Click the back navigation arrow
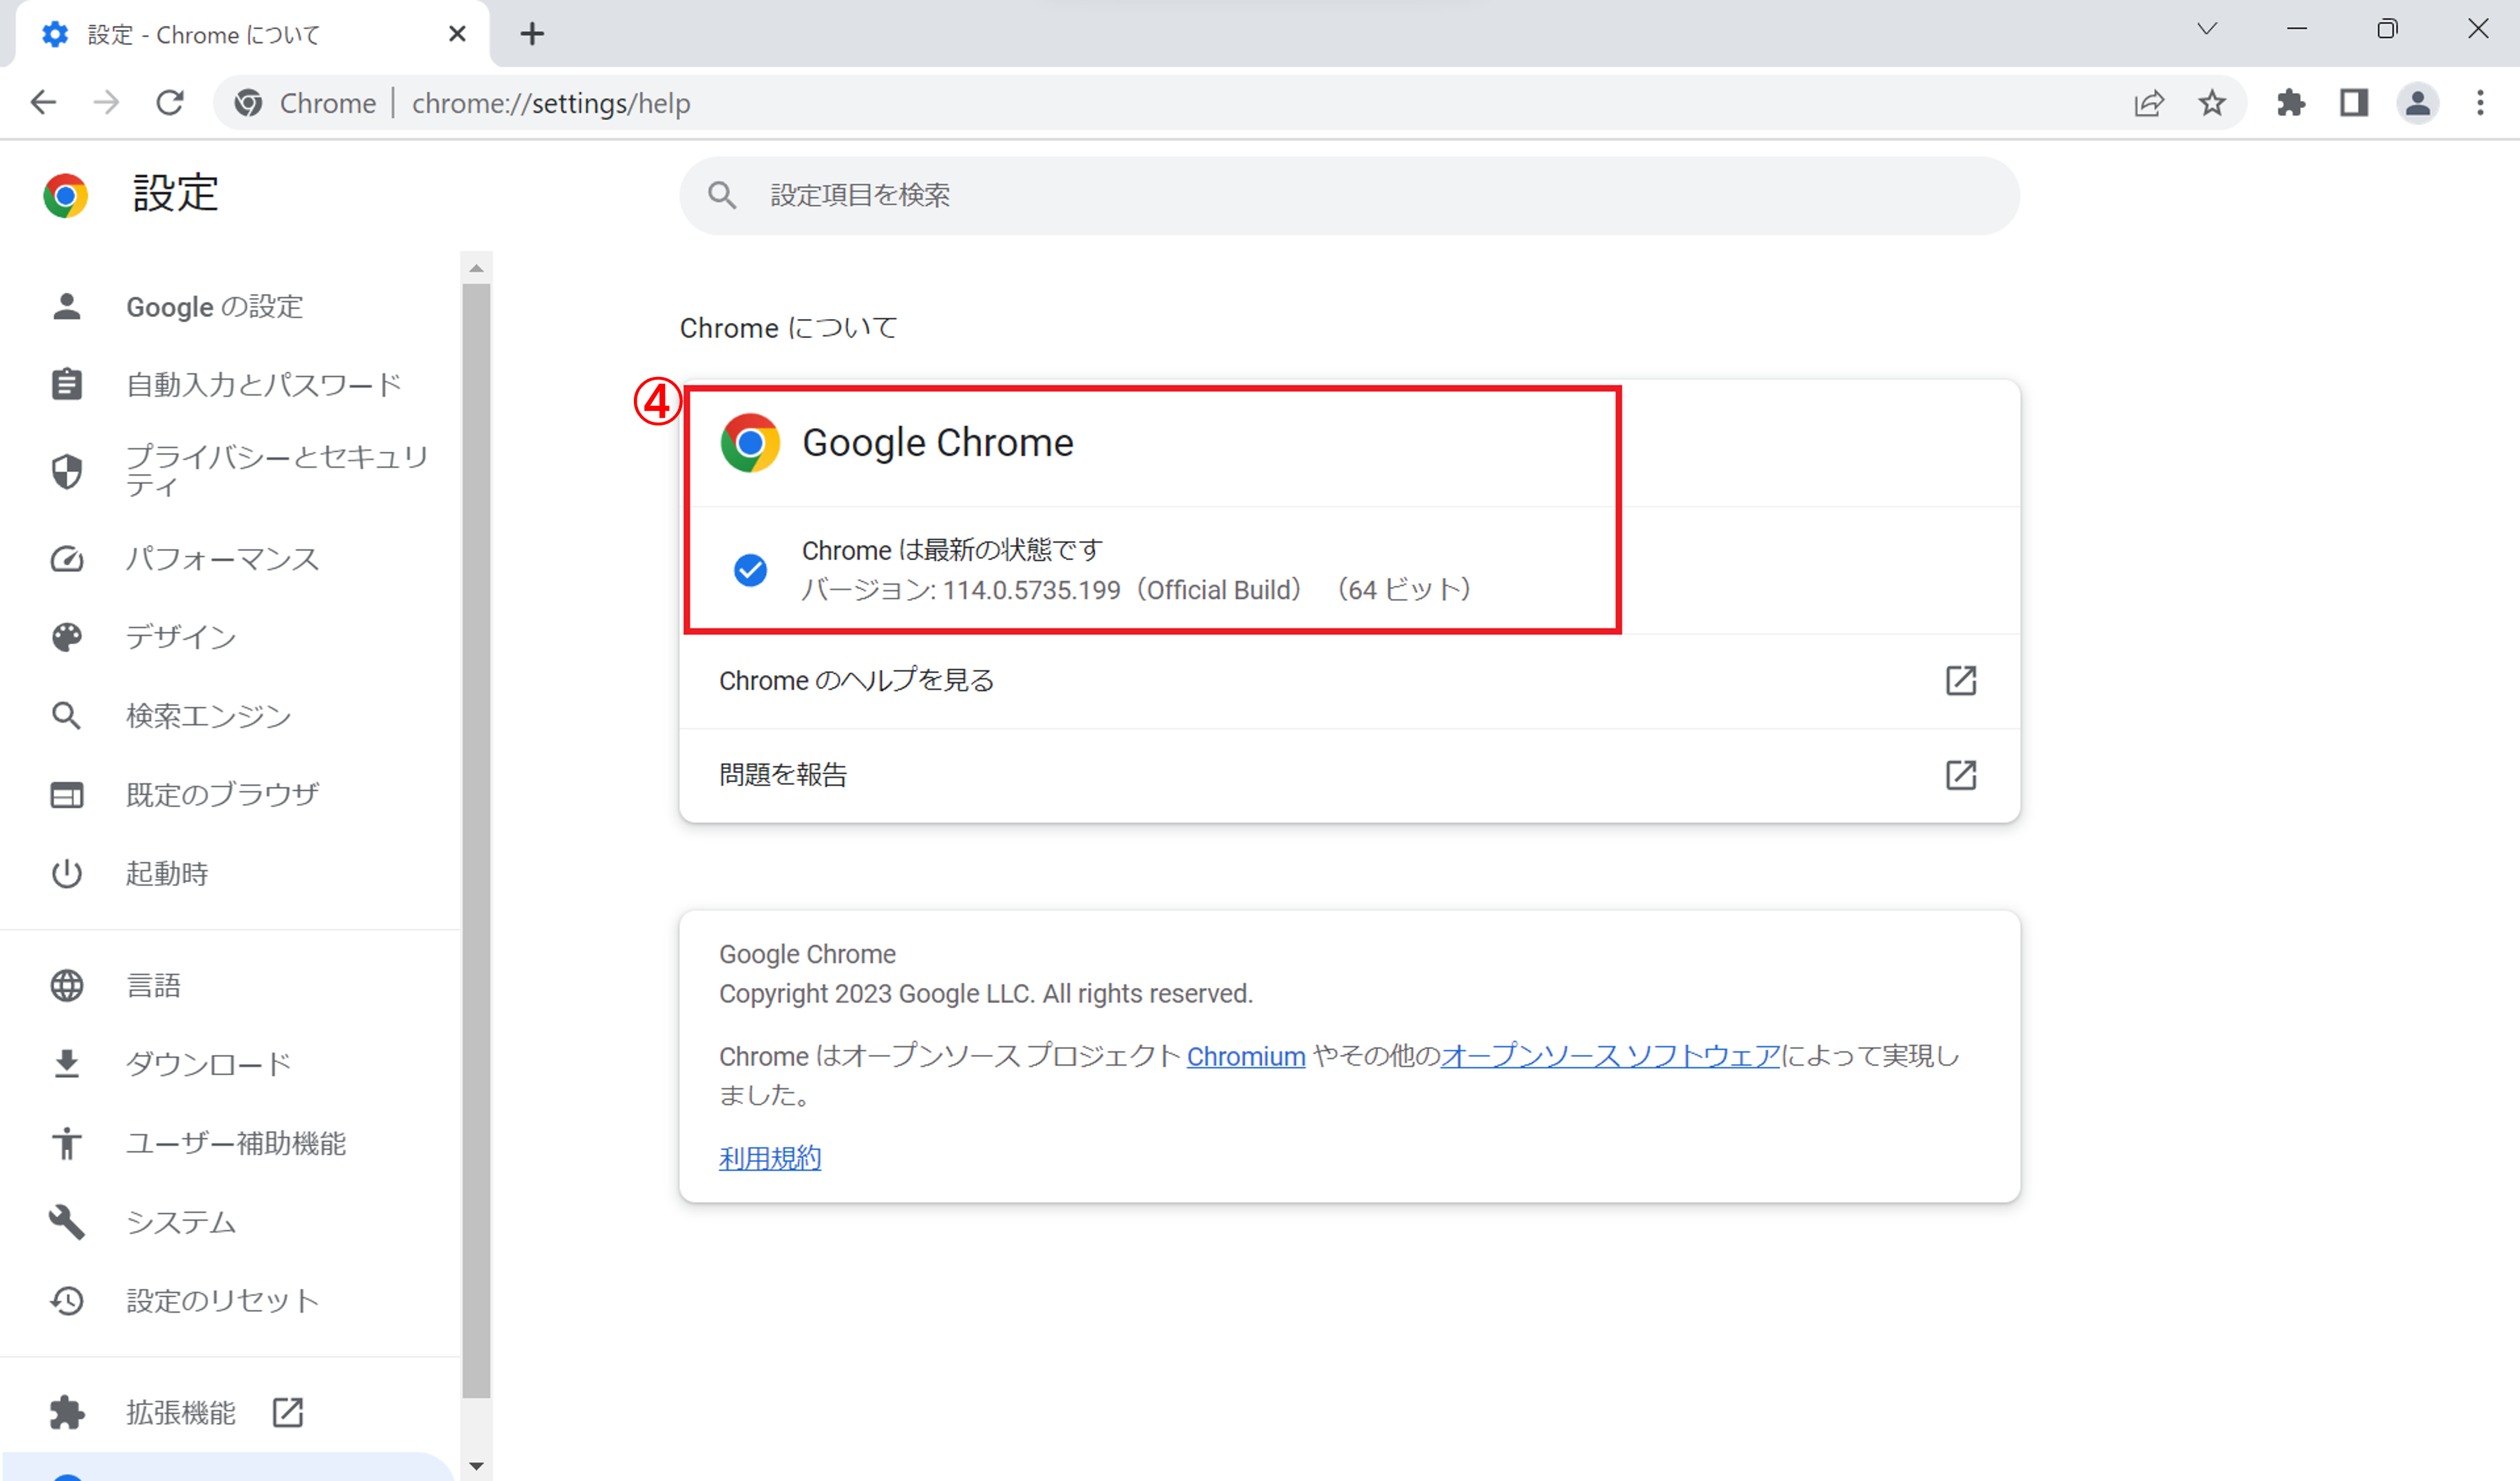 pyautogui.click(x=43, y=102)
